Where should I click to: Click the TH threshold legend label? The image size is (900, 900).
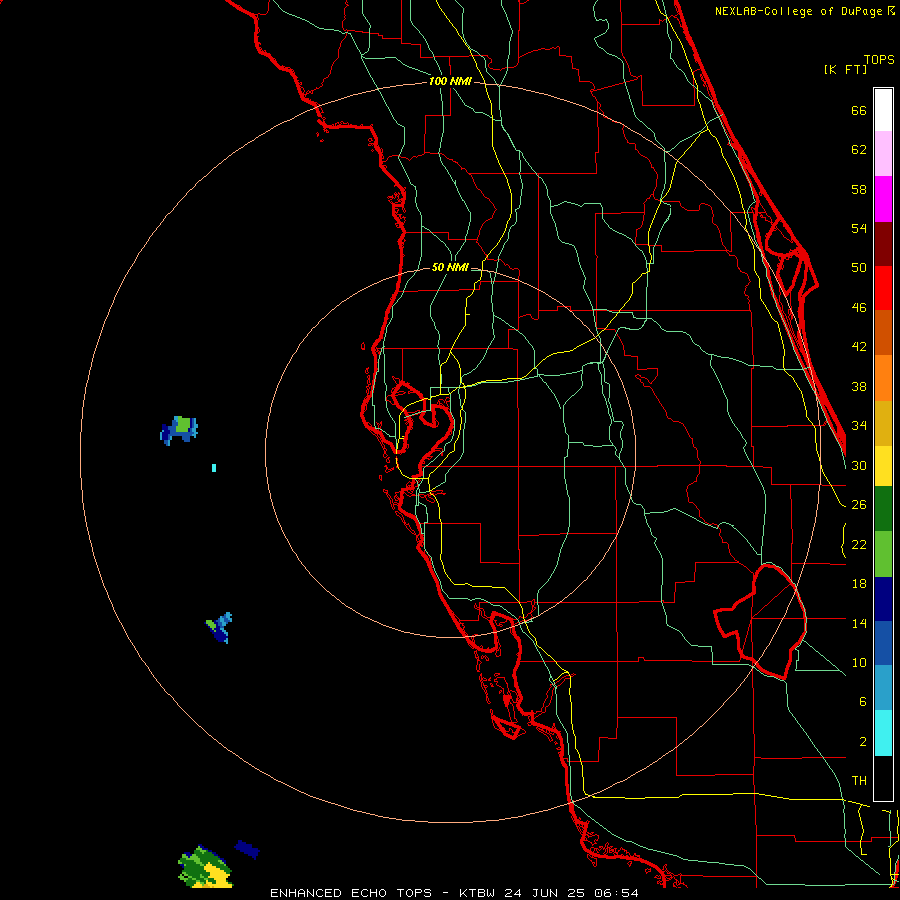coord(859,781)
